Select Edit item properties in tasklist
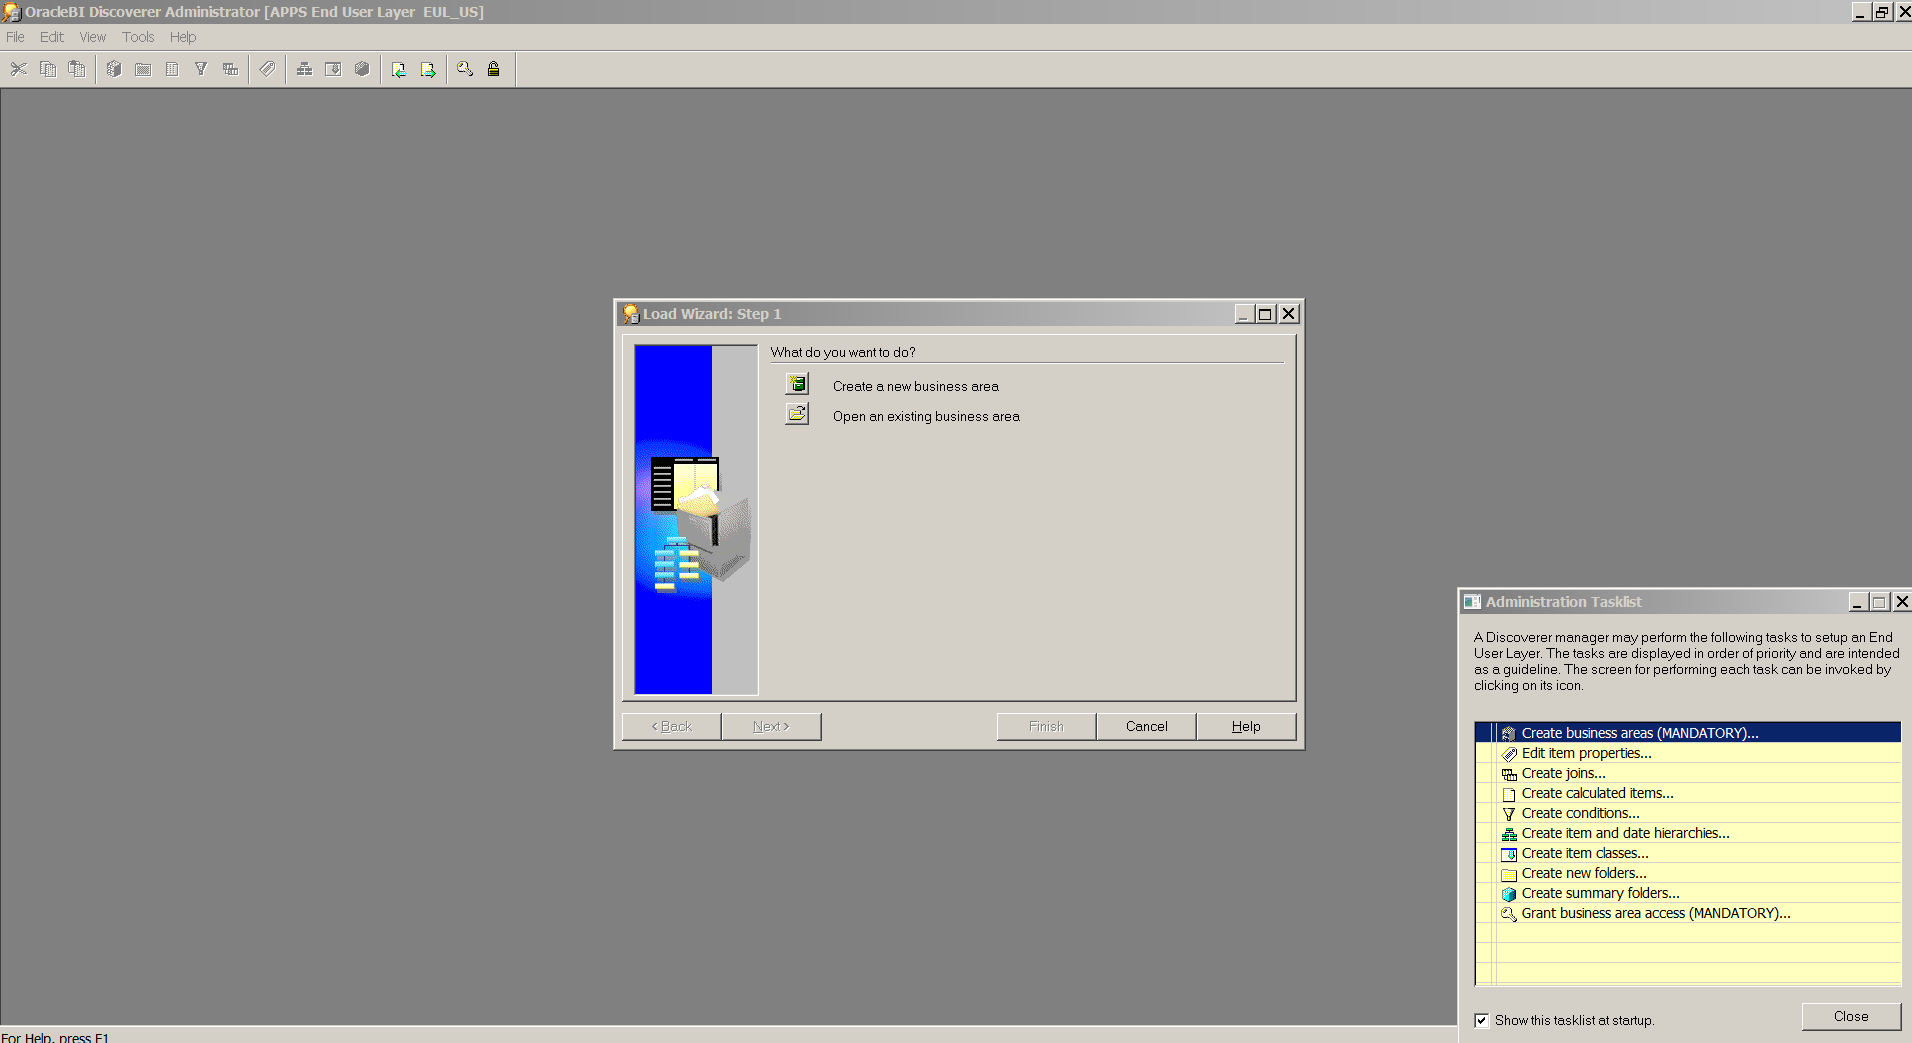 (1586, 753)
